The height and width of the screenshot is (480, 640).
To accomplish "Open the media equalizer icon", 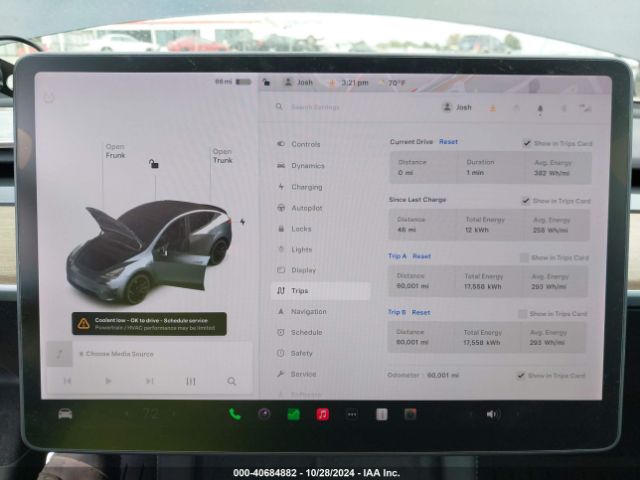I will pyautogui.click(x=191, y=381).
